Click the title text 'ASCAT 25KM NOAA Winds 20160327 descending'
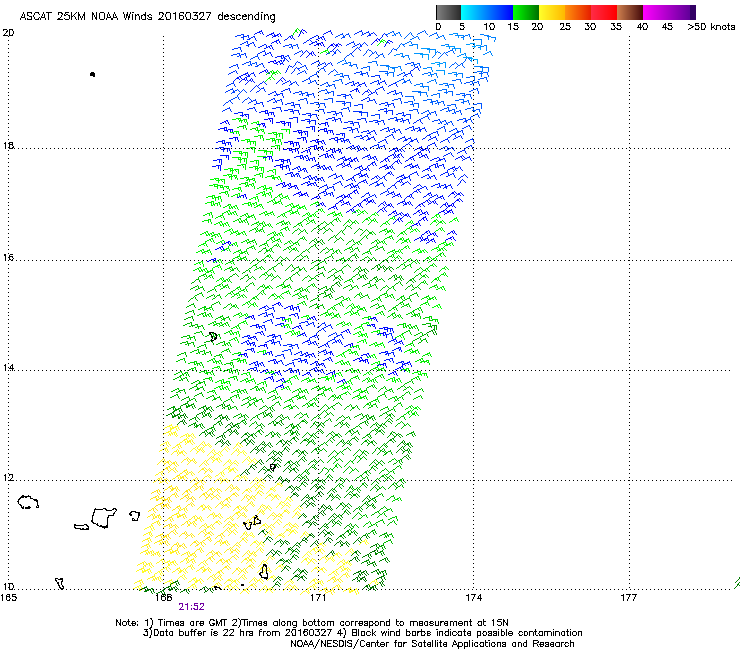The width and height of the screenshot is (740, 650). [147, 16]
